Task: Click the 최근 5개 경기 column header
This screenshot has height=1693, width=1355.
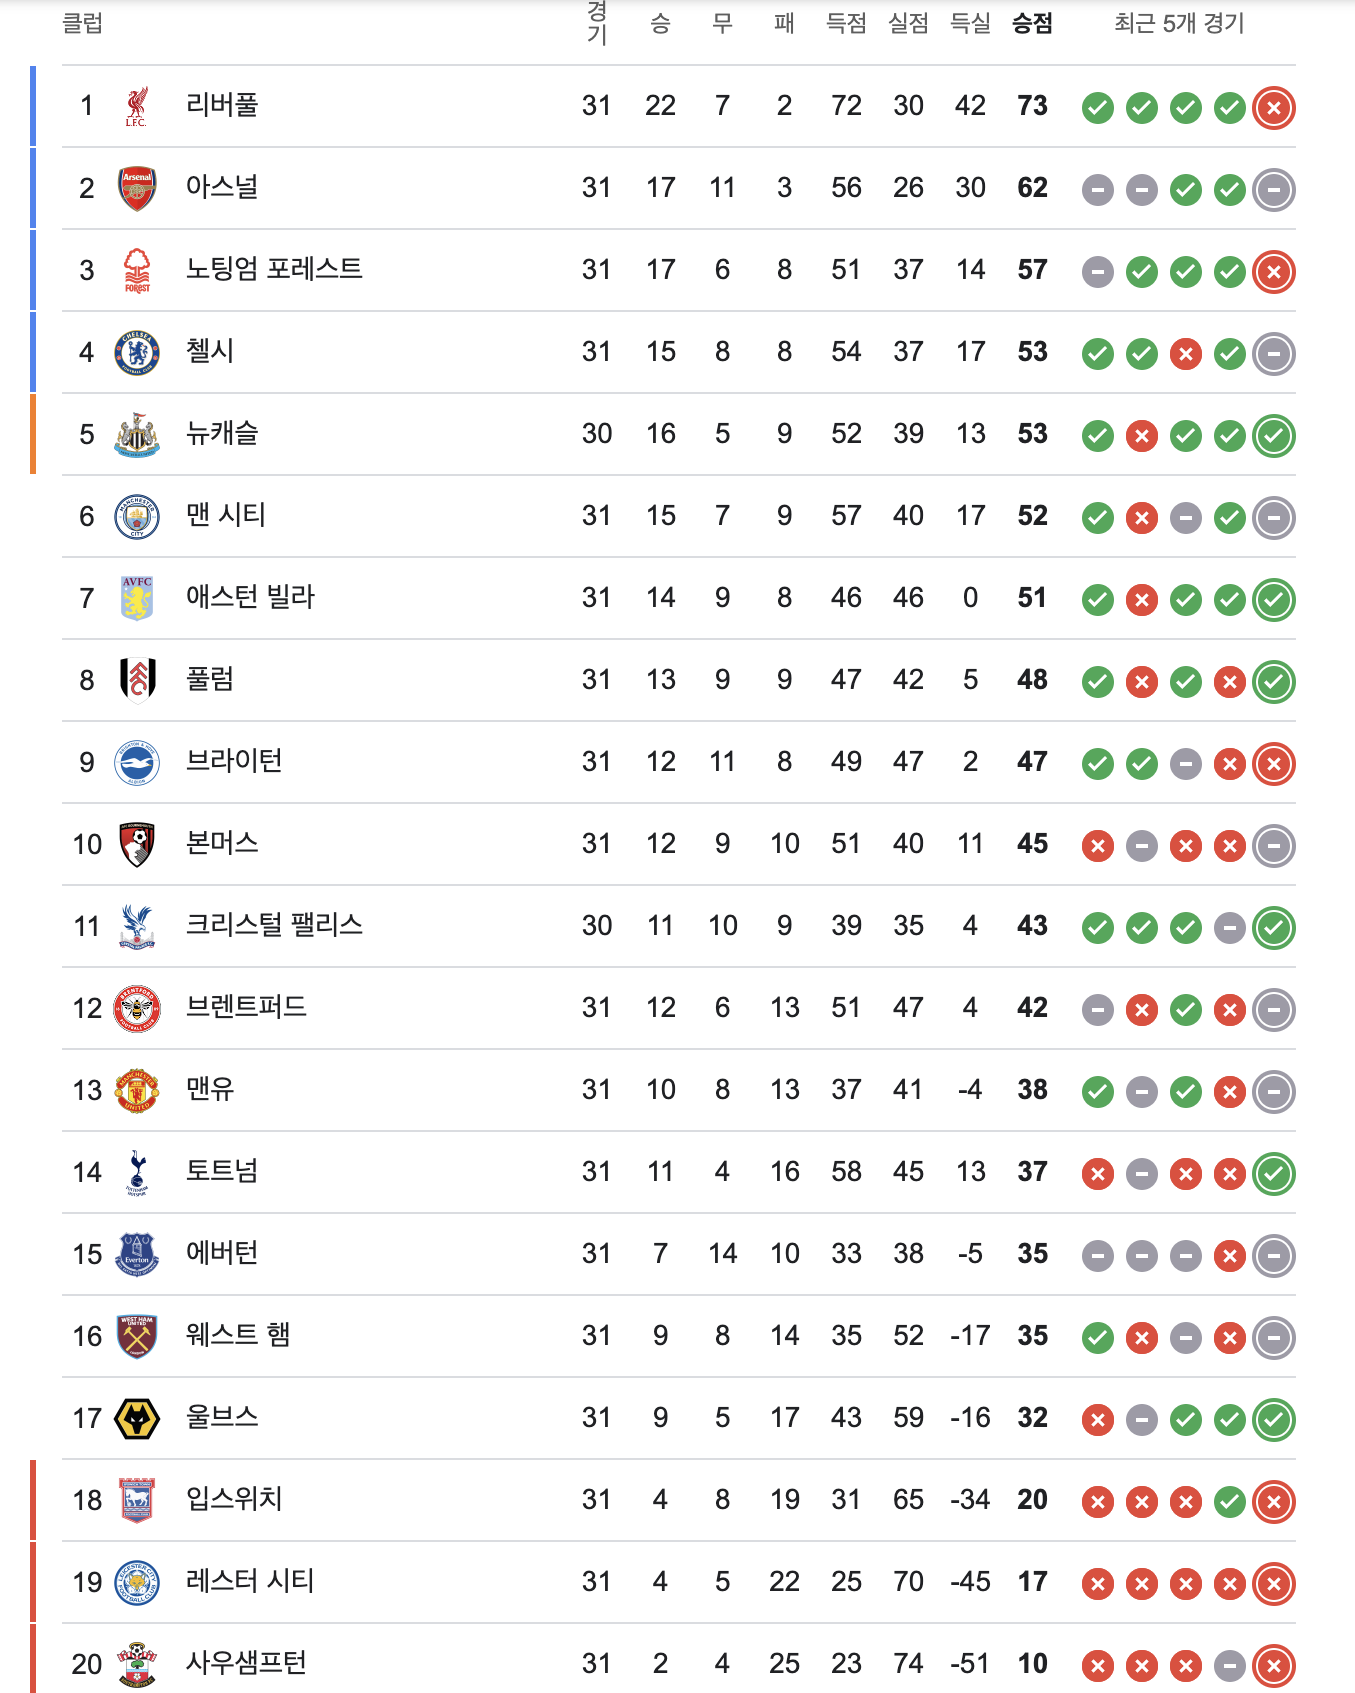Action: 1180,23
